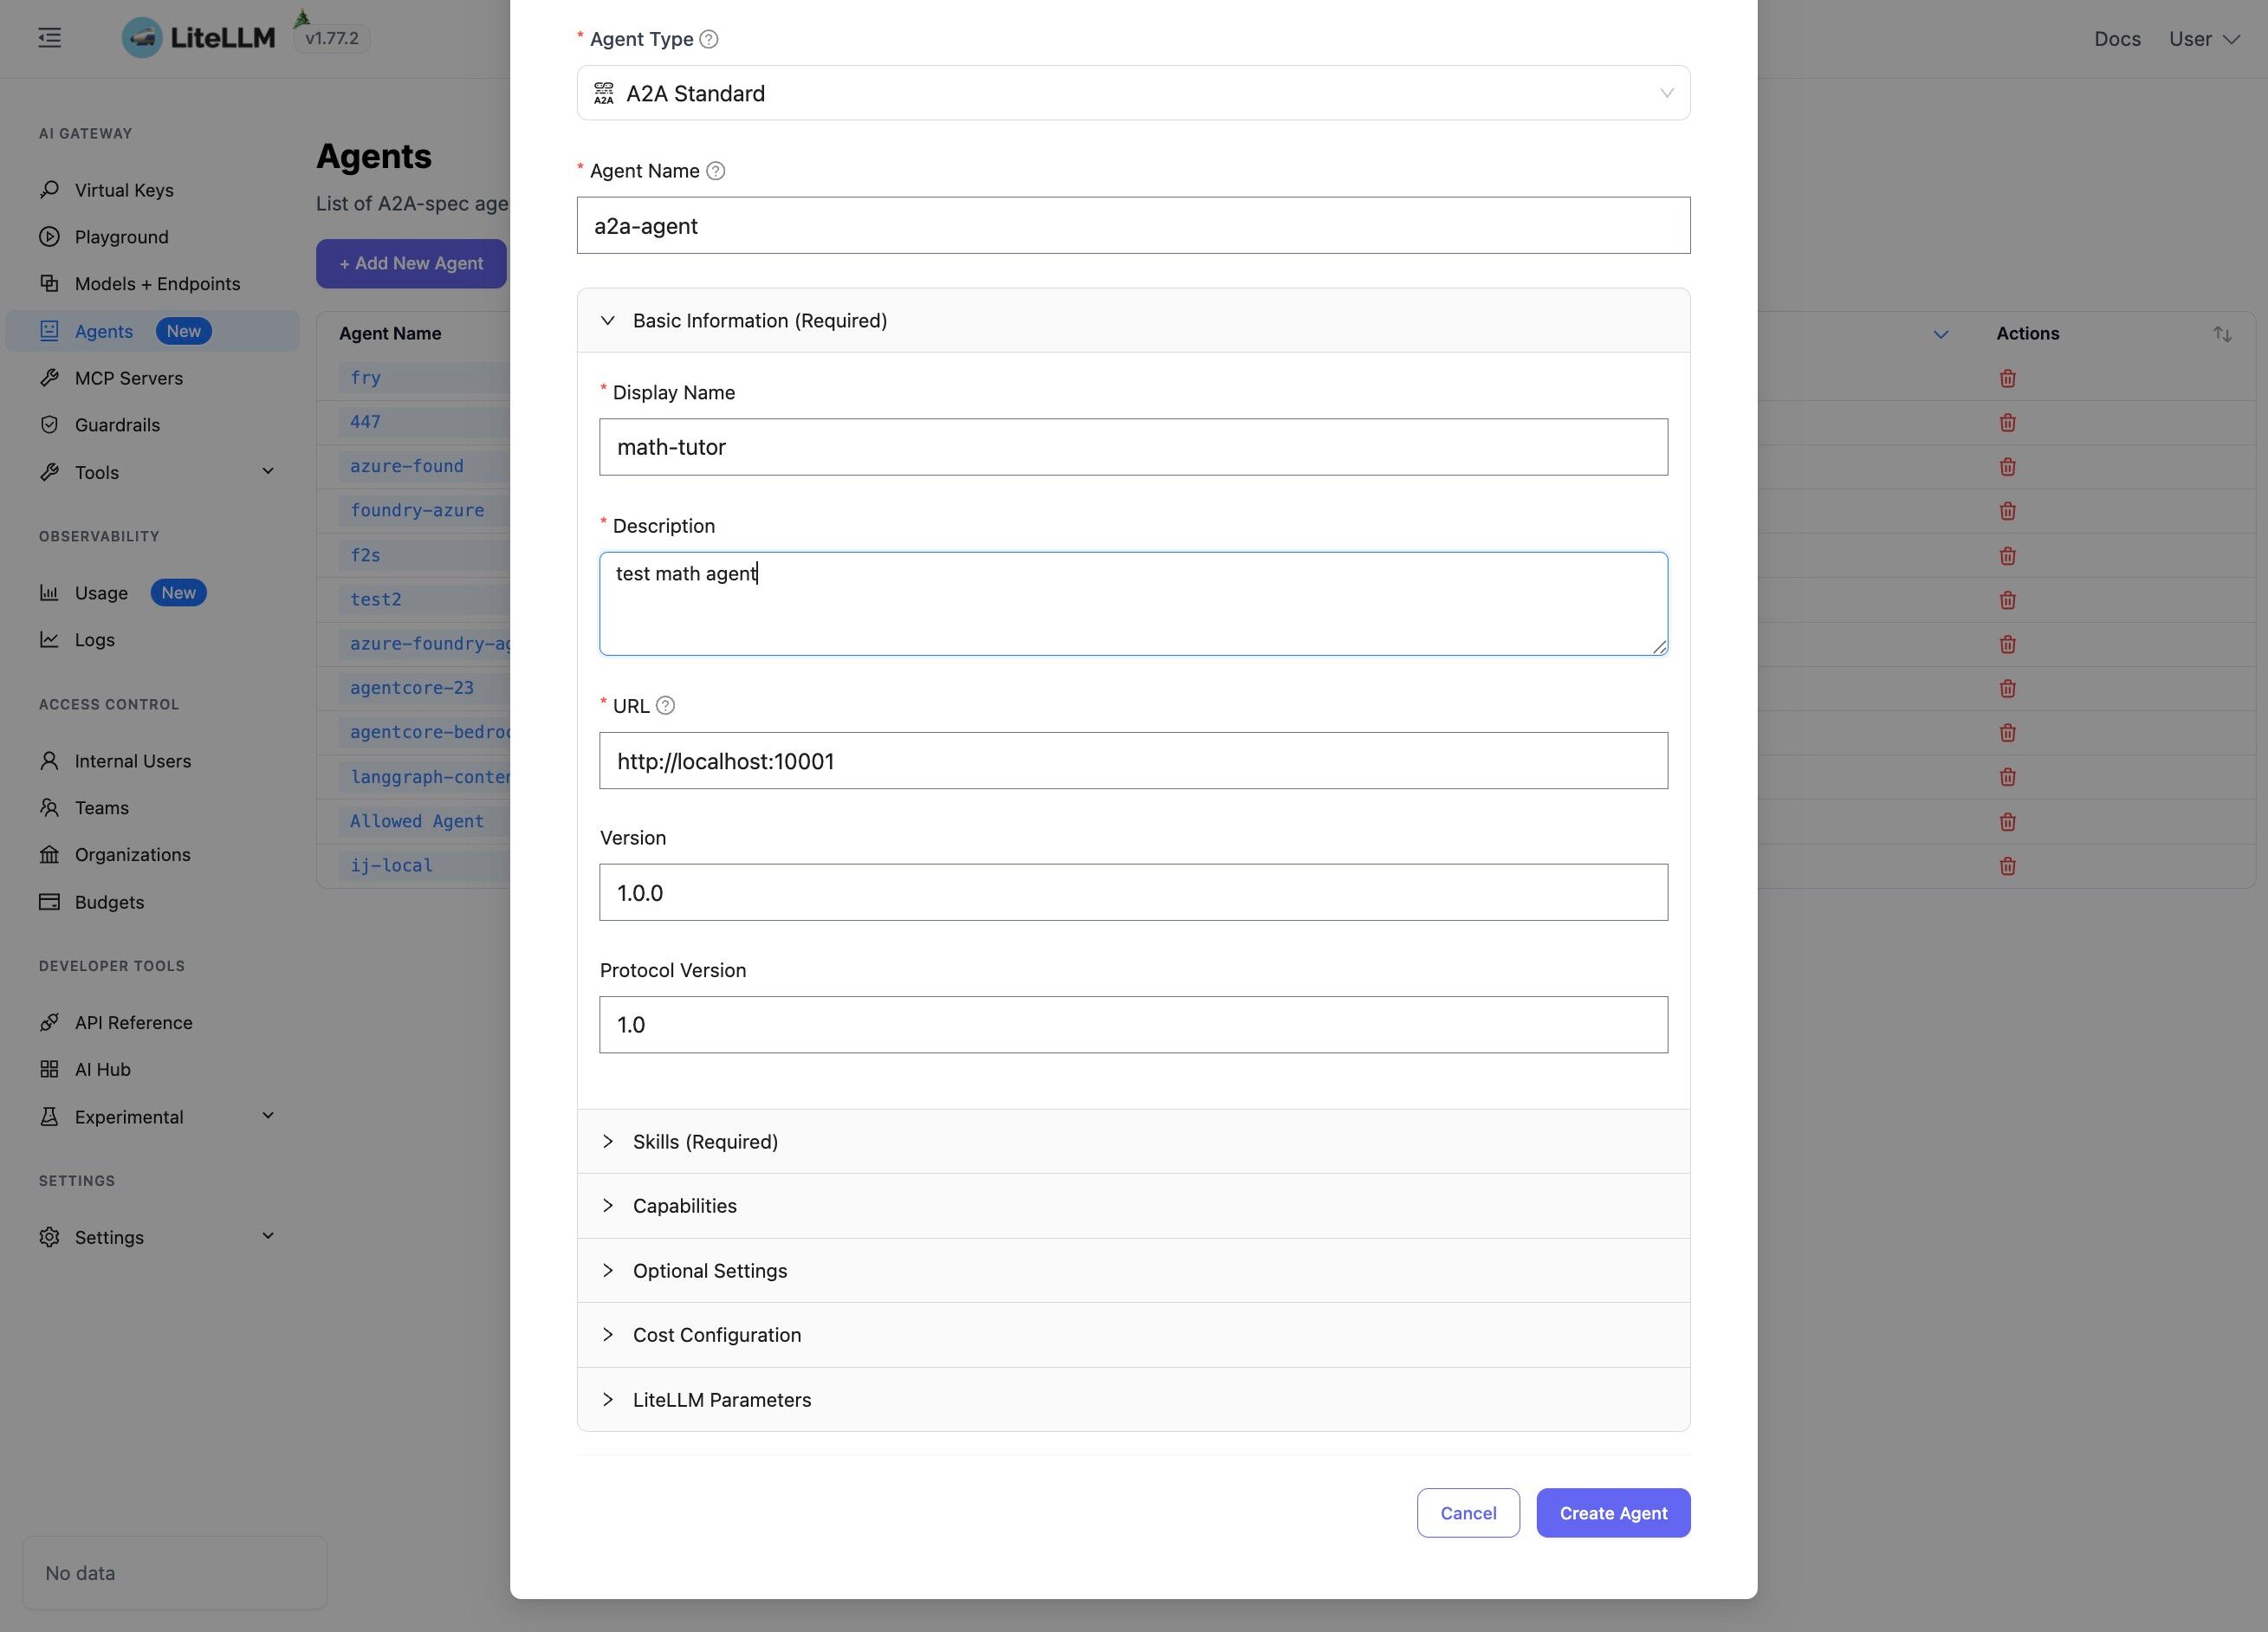Click the Add New Agent button

coord(411,263)
